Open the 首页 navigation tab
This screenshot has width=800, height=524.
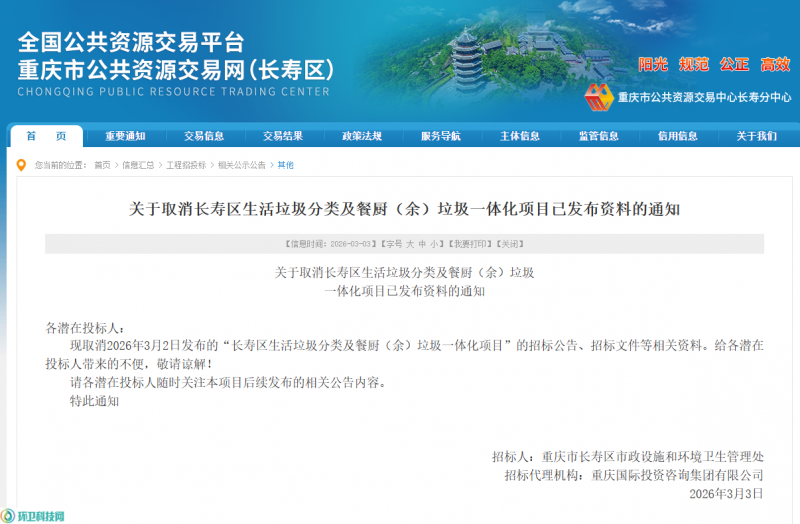[46, 136]
